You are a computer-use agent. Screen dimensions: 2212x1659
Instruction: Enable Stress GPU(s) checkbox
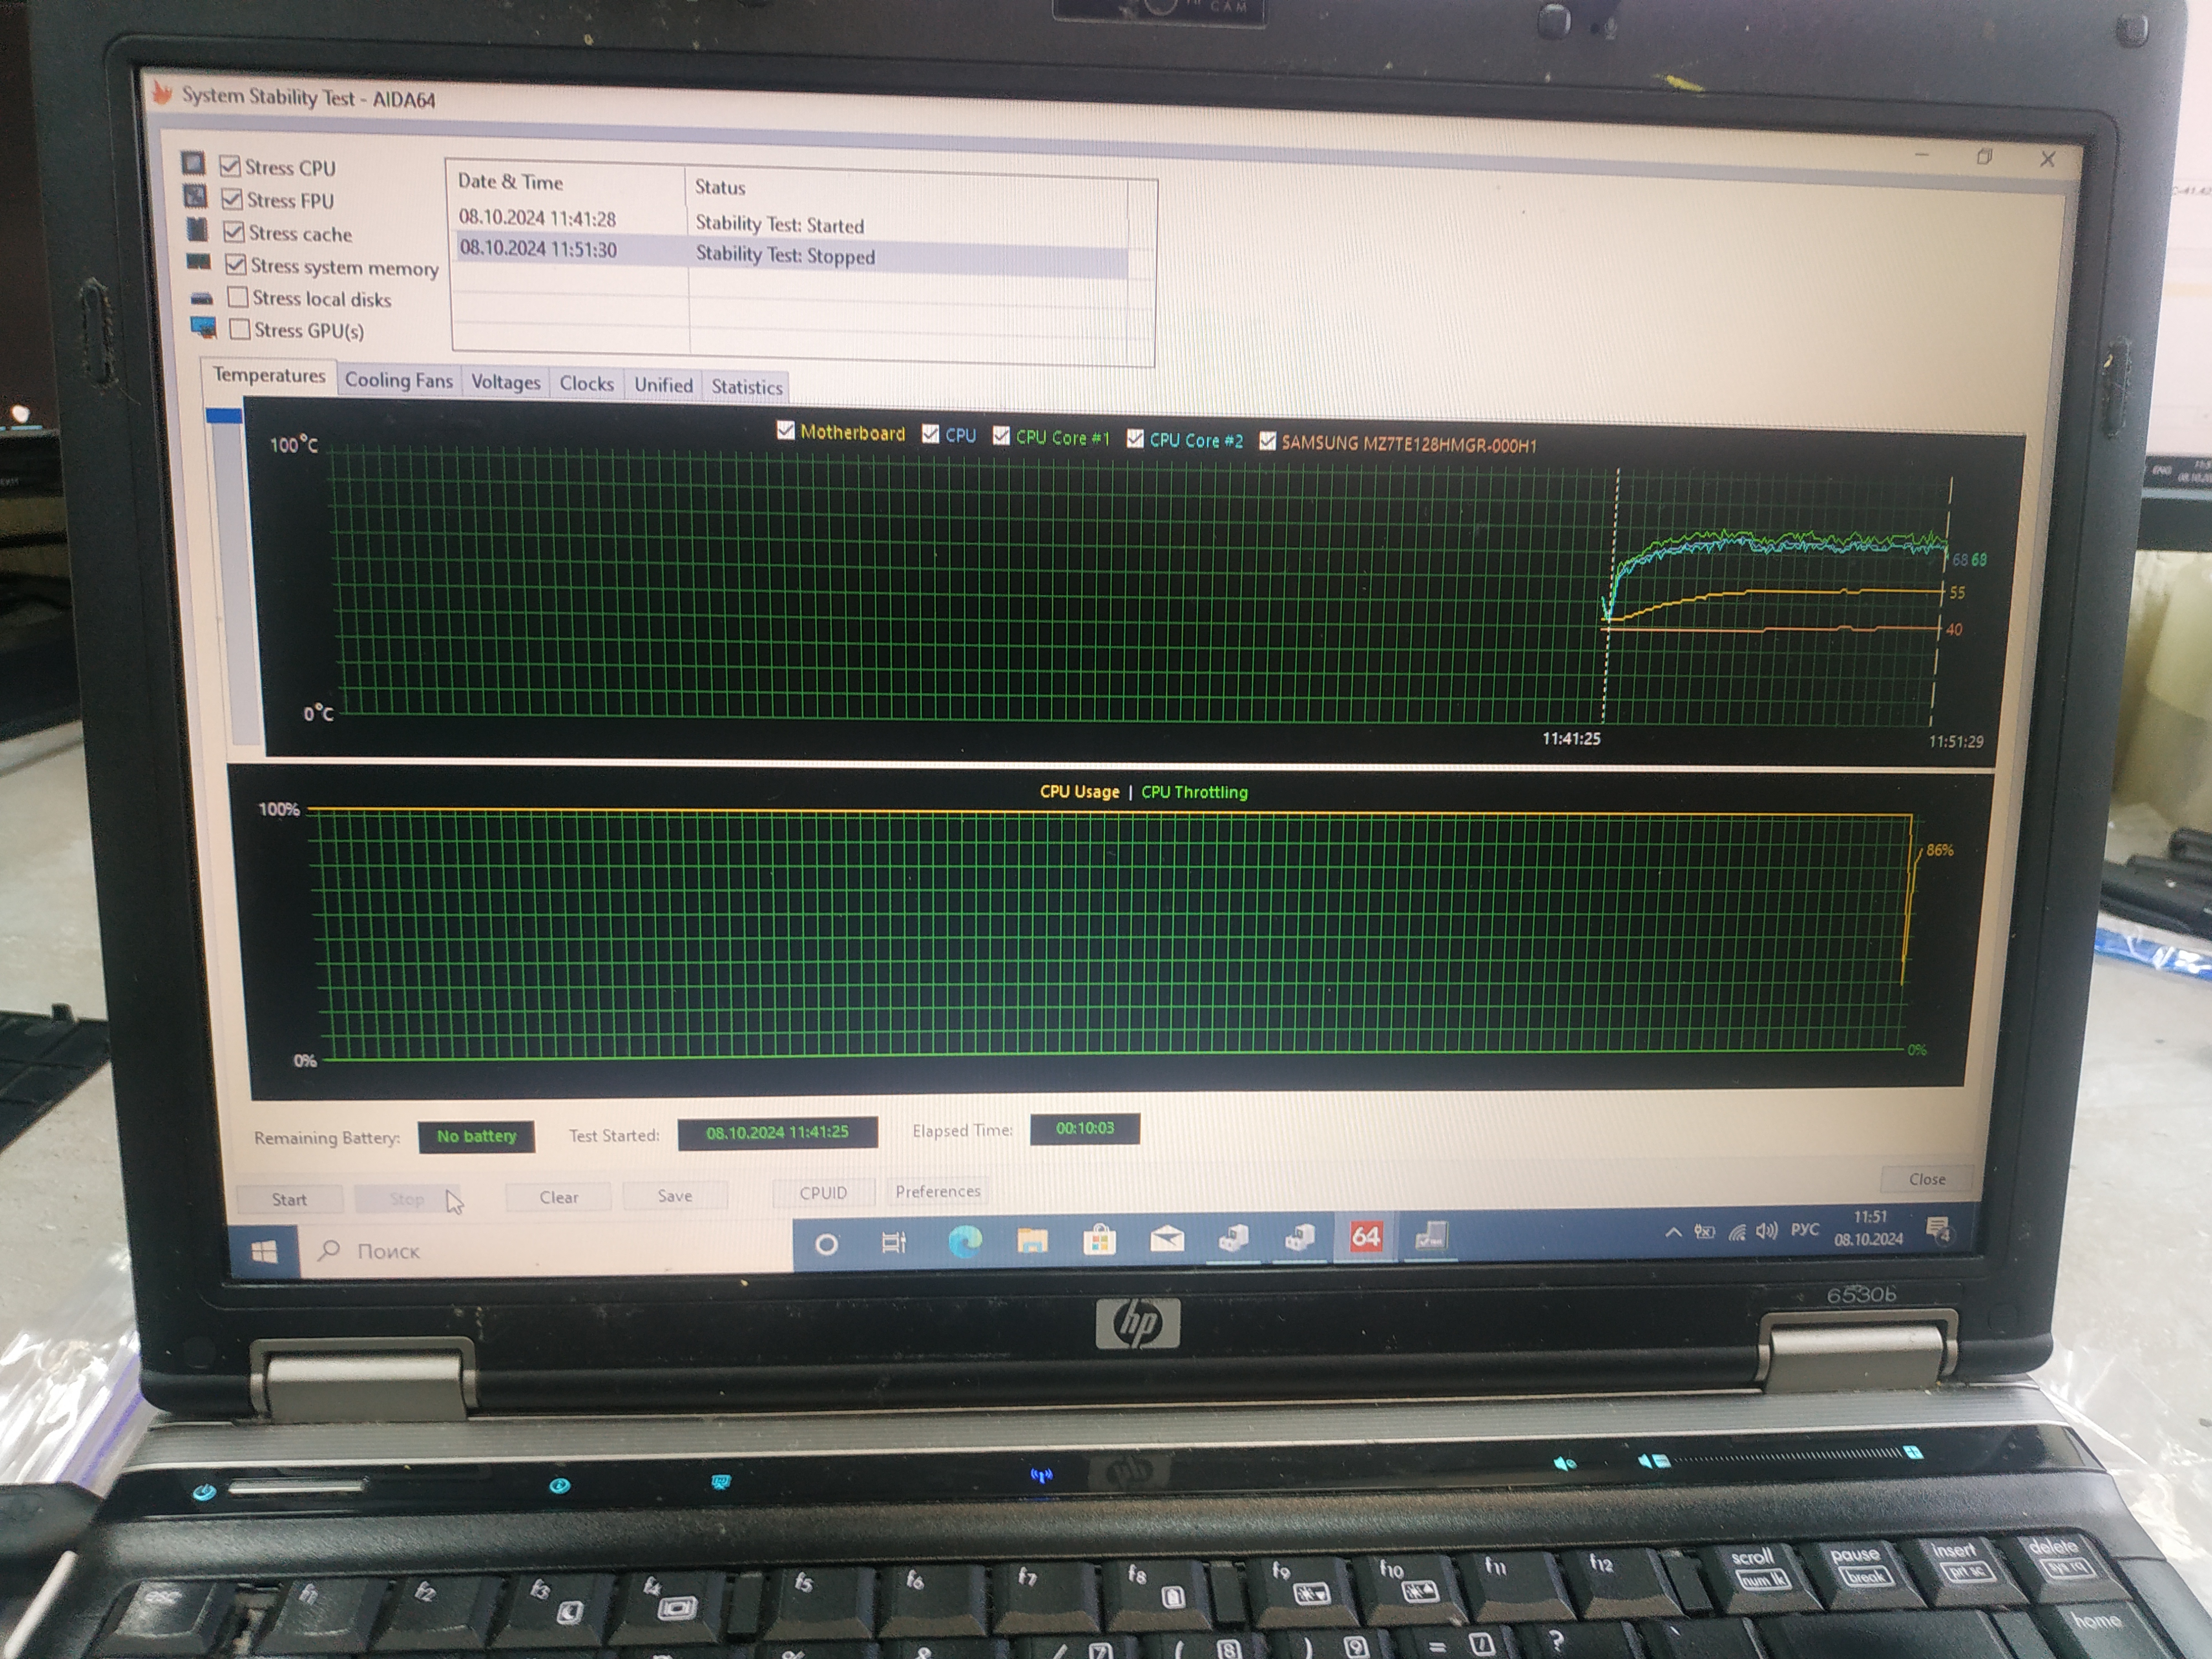(x=240, y=328)
